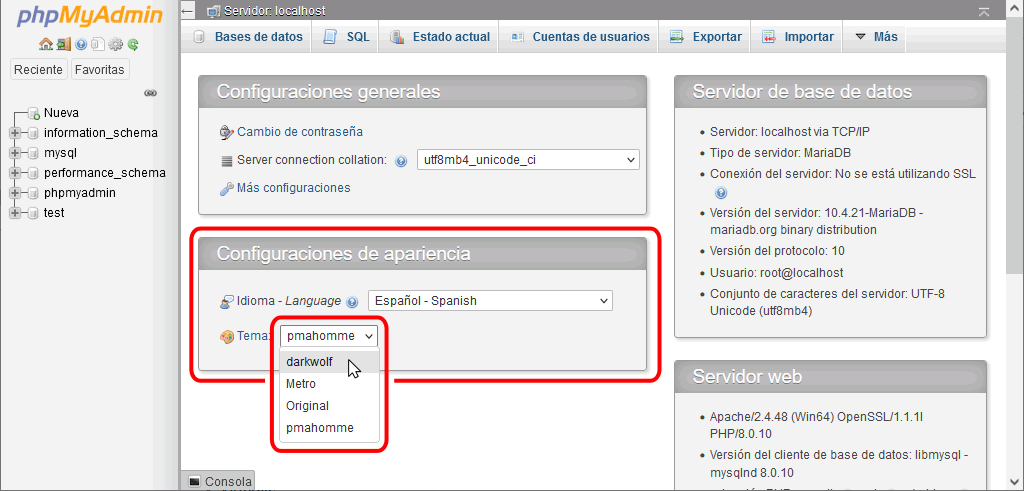Open the Exportar tab
The height and width of the screenshot is (491, 1024).
[x=707, y=37]
